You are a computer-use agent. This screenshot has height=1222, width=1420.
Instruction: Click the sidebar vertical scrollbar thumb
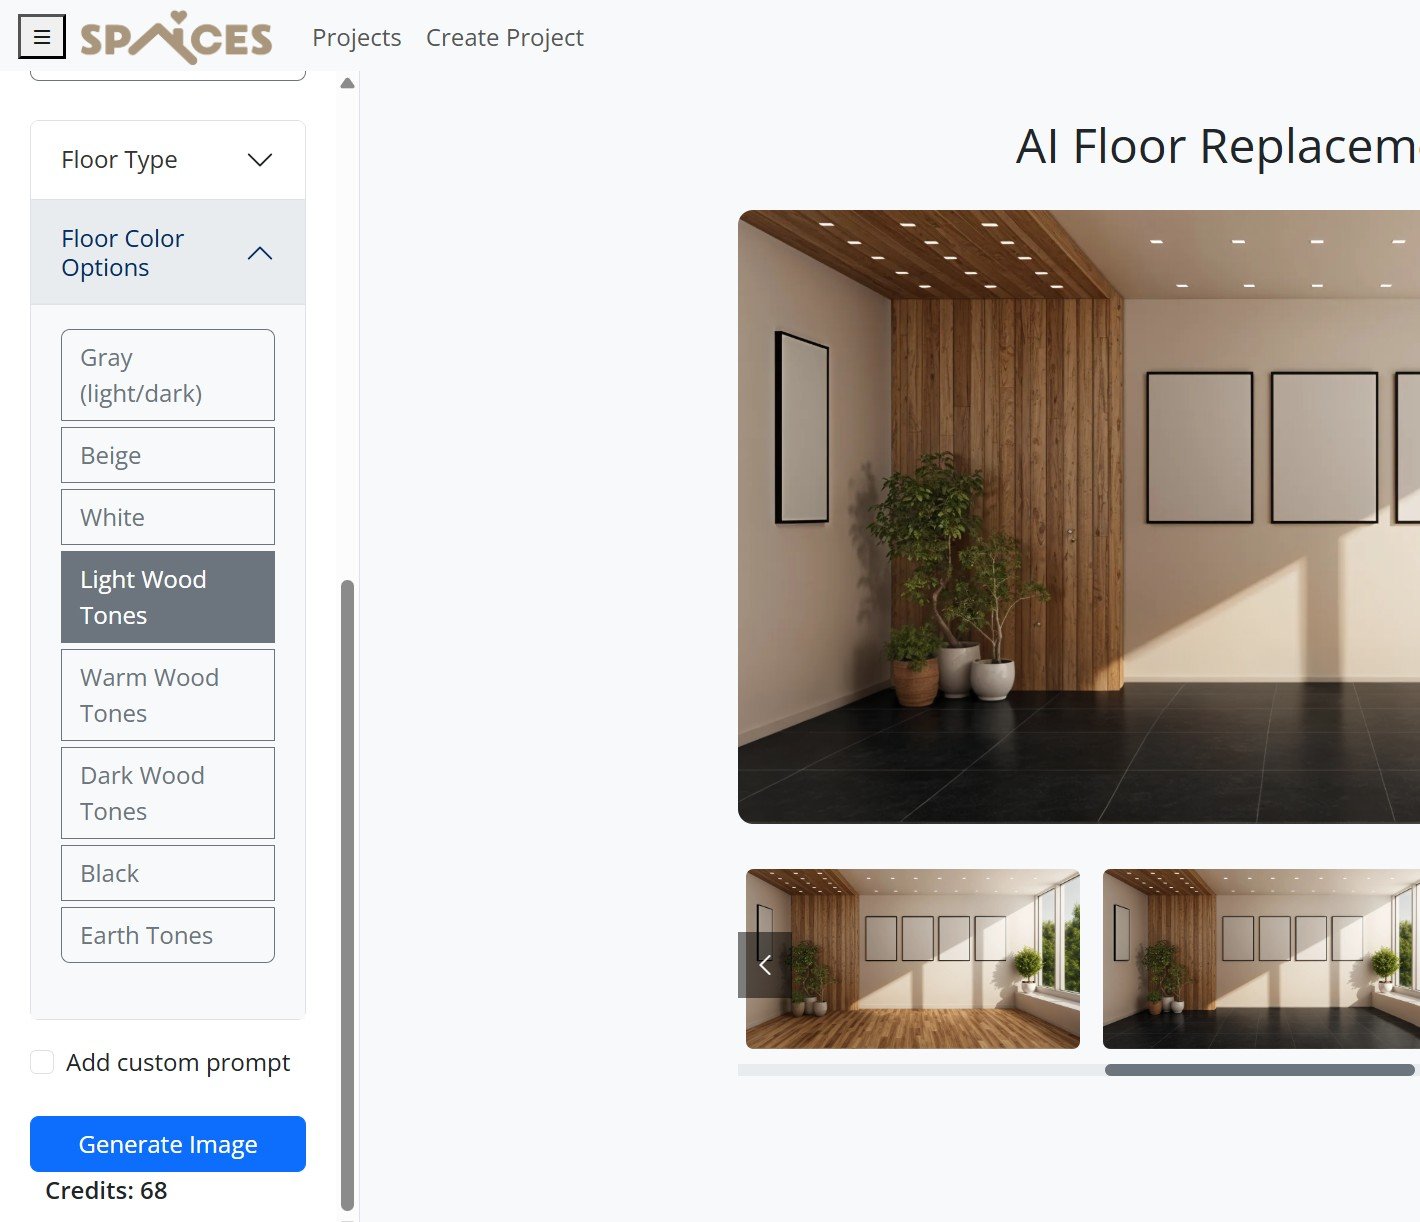click(x=348, y=895)
